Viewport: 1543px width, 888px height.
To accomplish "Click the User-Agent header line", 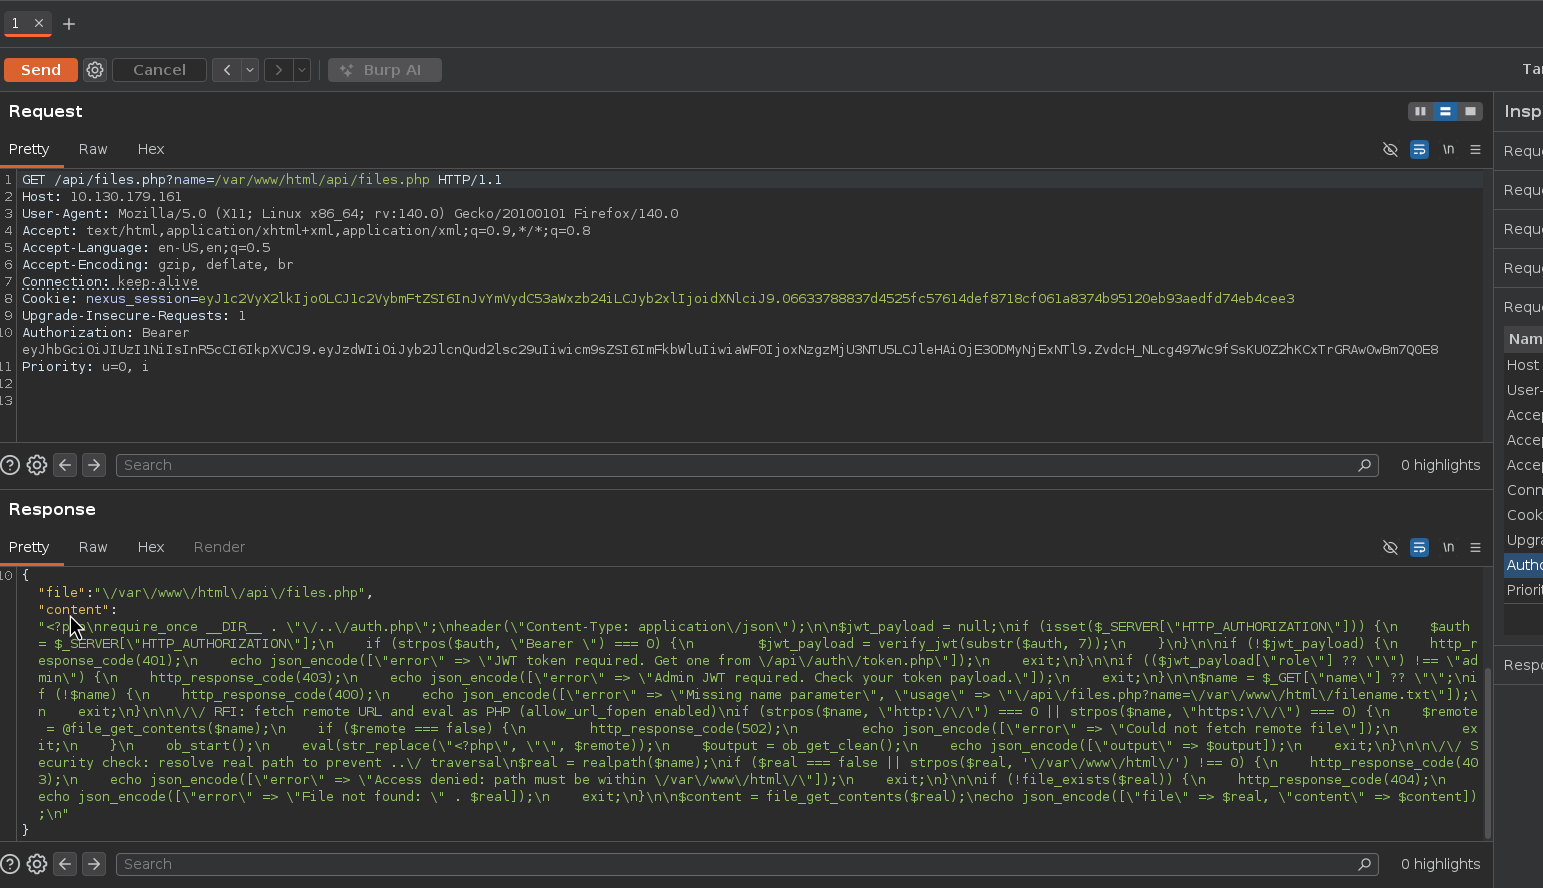I will tap(350, 214).
